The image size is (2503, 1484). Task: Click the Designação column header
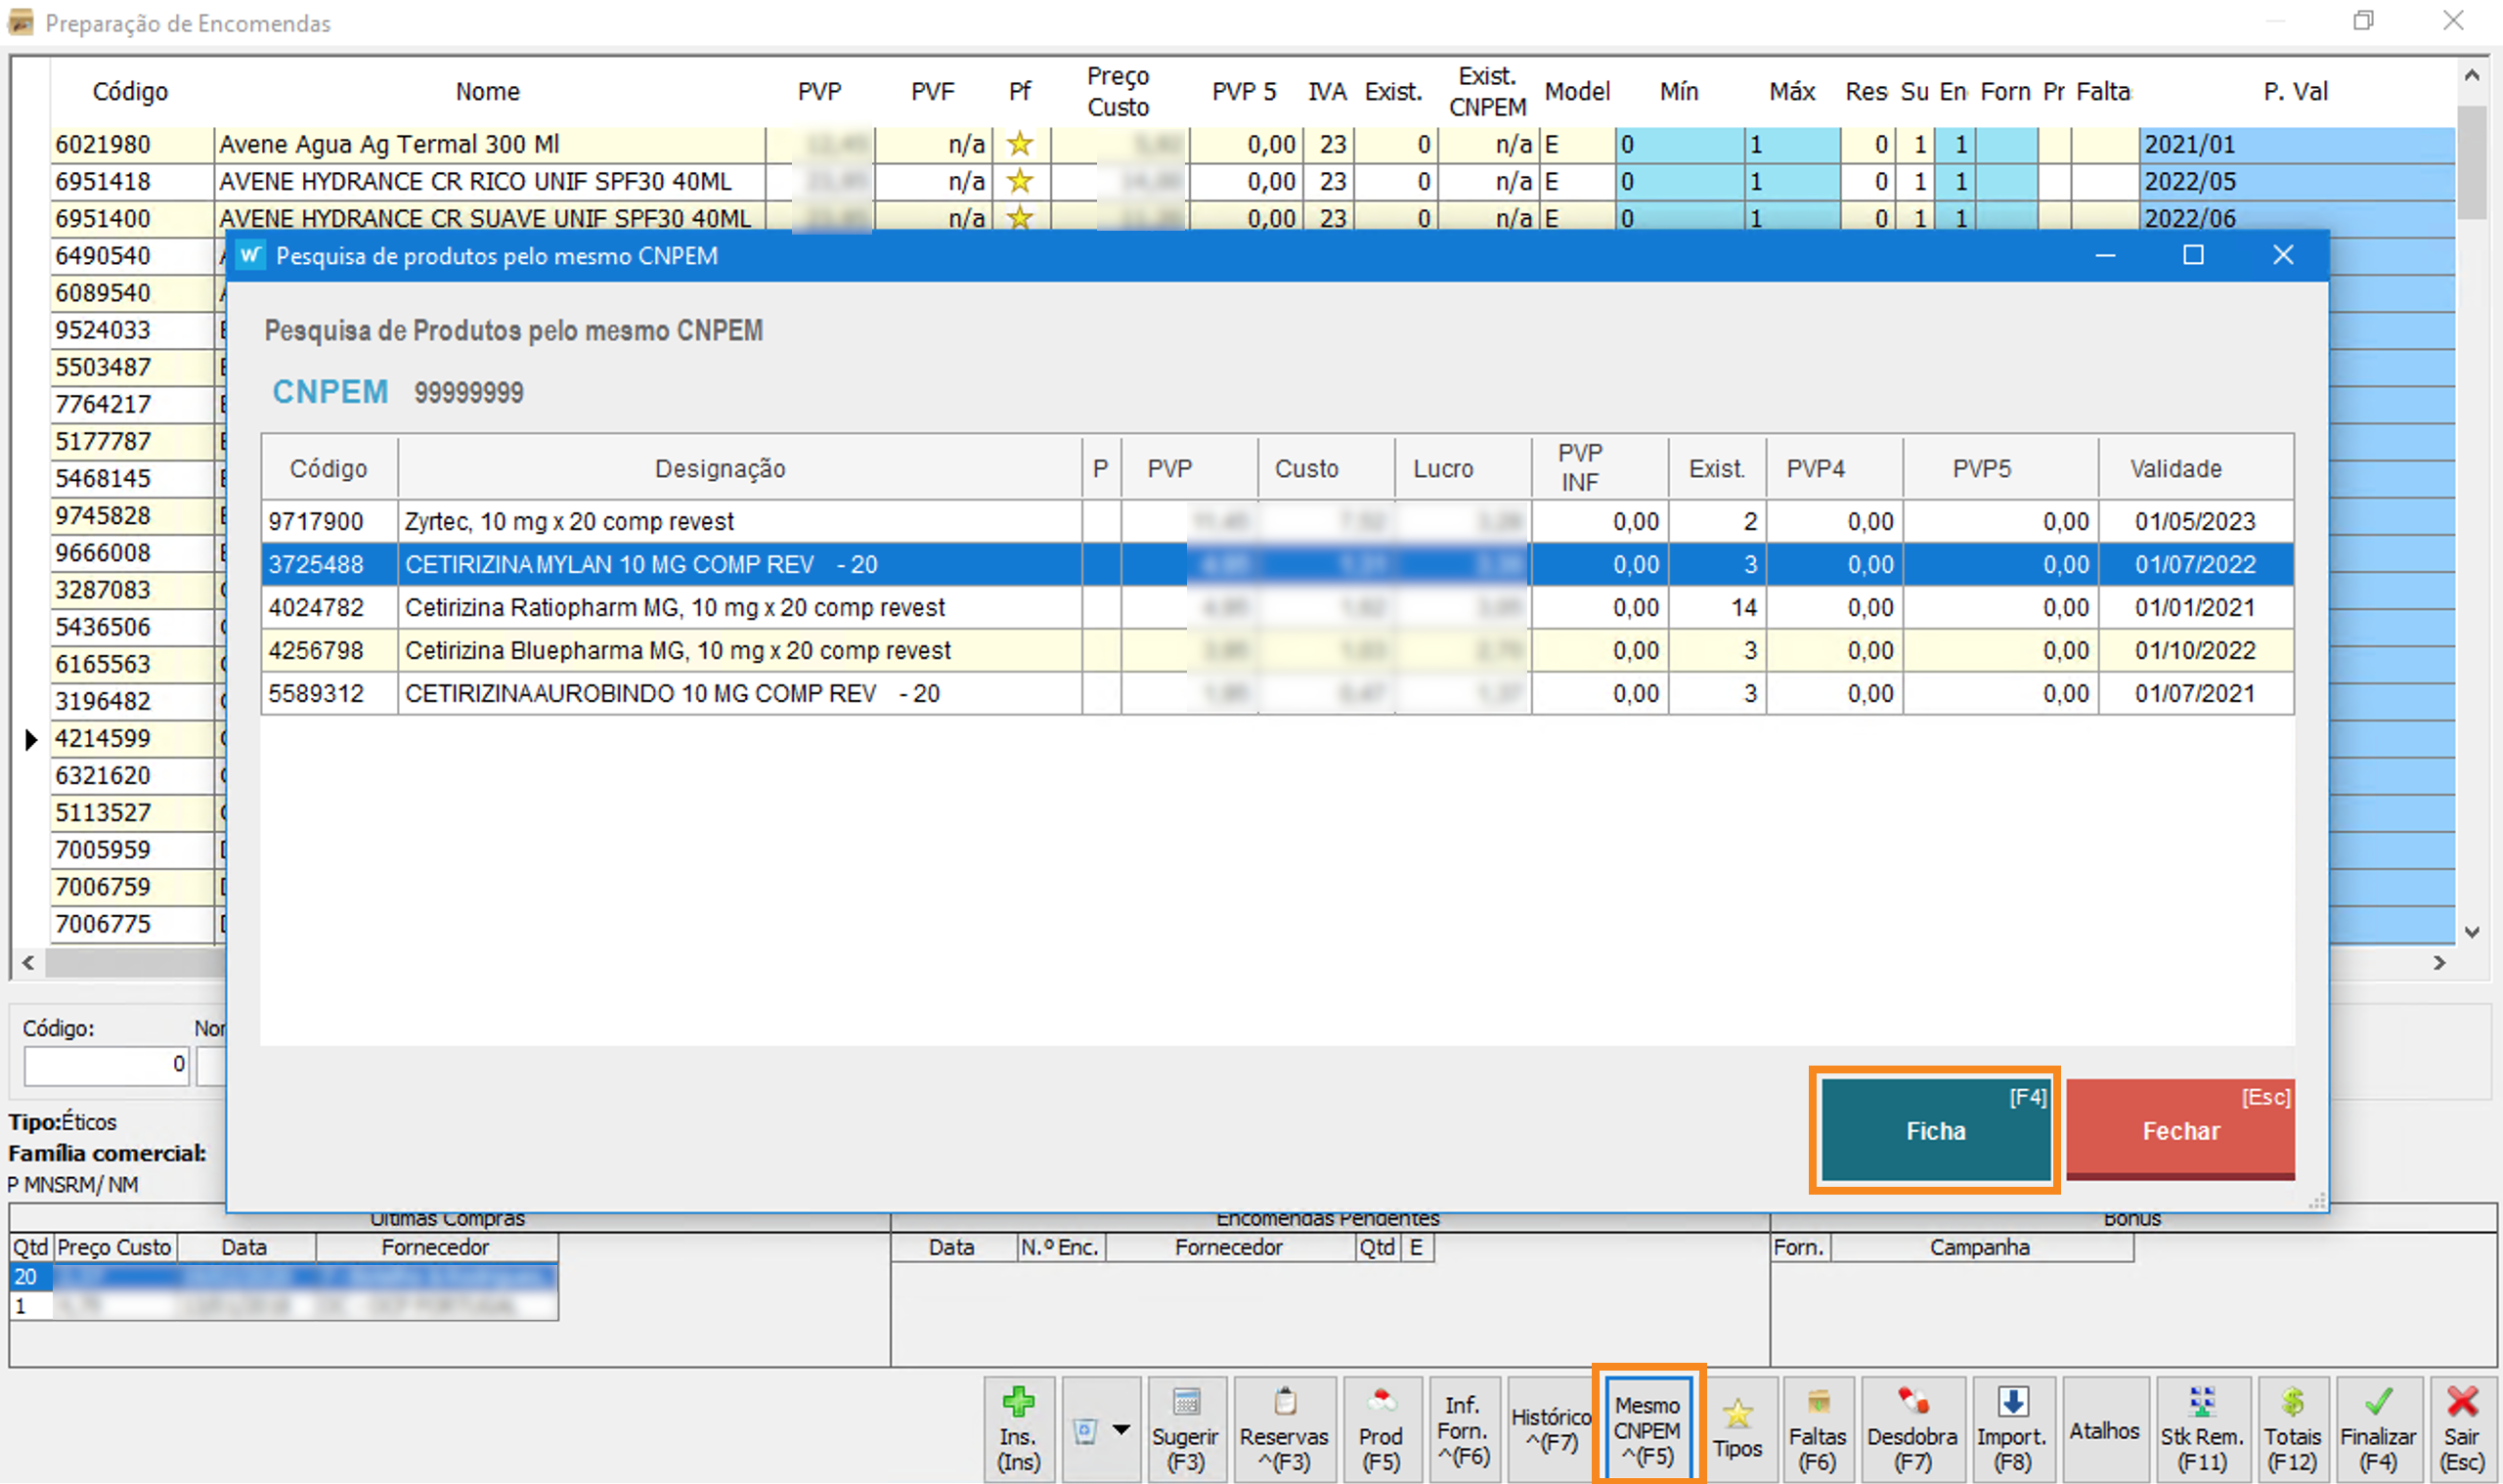(x=720, y=468)
